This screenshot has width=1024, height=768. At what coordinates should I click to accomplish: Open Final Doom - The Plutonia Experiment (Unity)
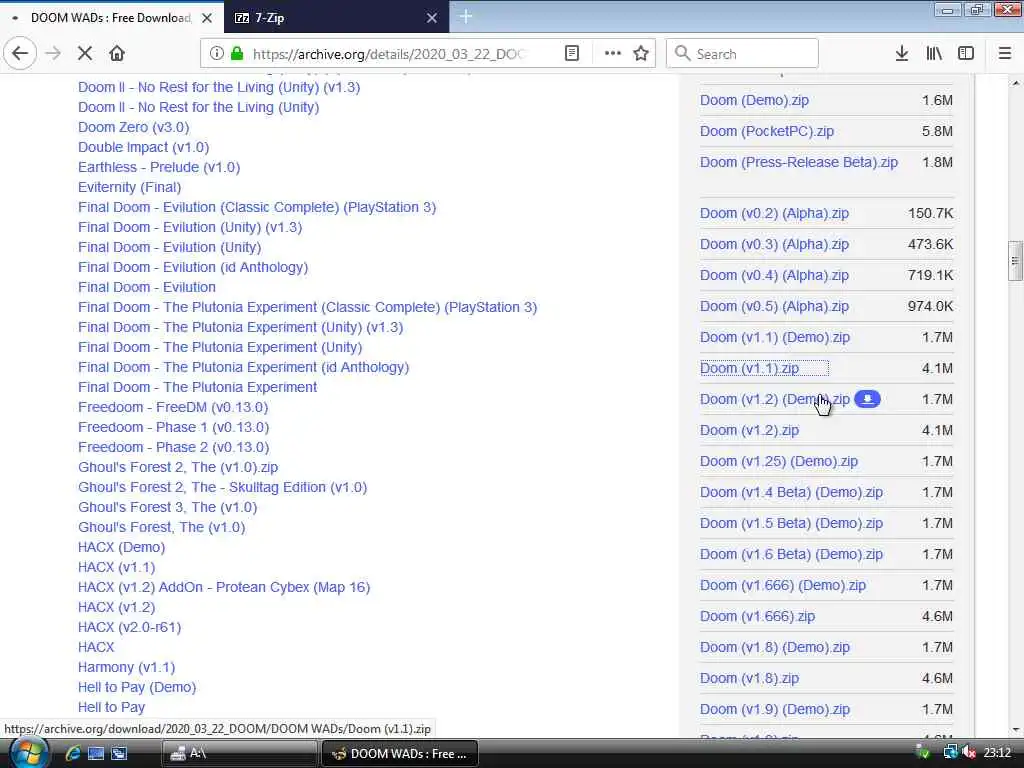(219, 347)
